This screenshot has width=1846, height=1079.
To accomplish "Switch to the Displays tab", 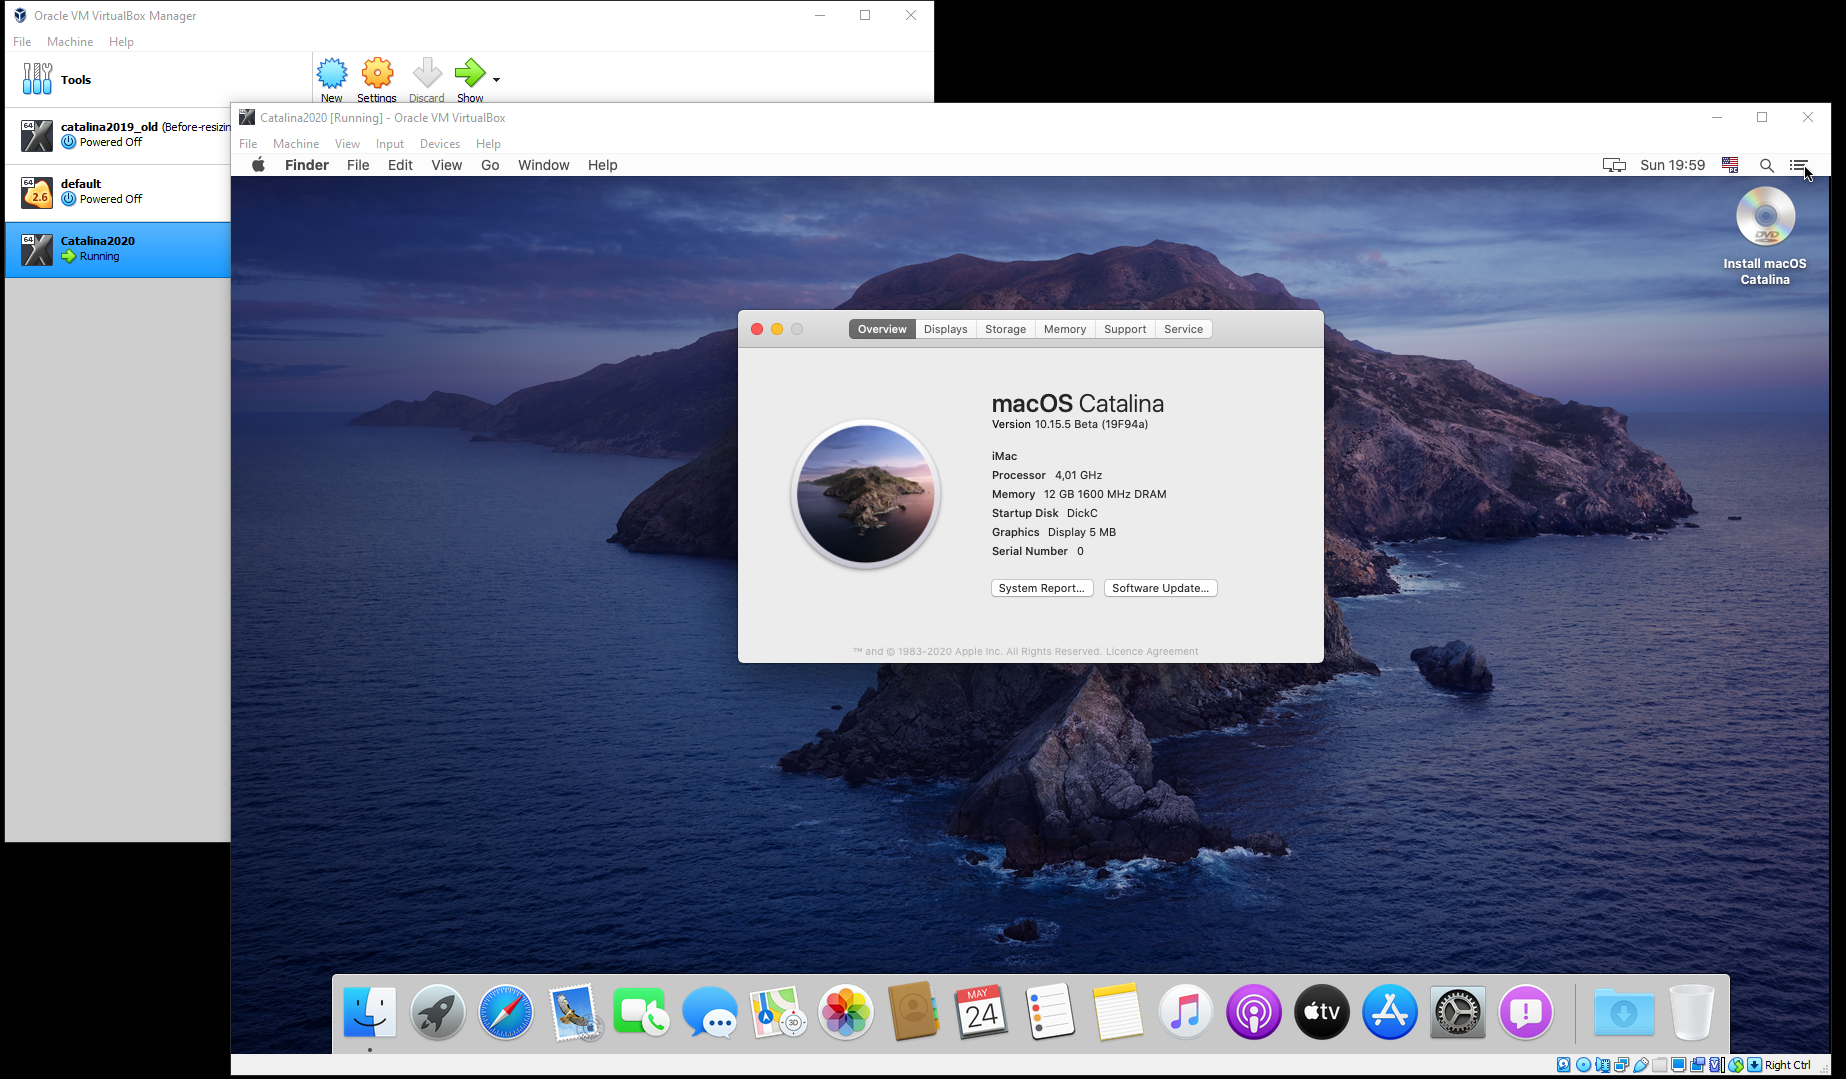I will pyautogui.click(x=946, y=329).
